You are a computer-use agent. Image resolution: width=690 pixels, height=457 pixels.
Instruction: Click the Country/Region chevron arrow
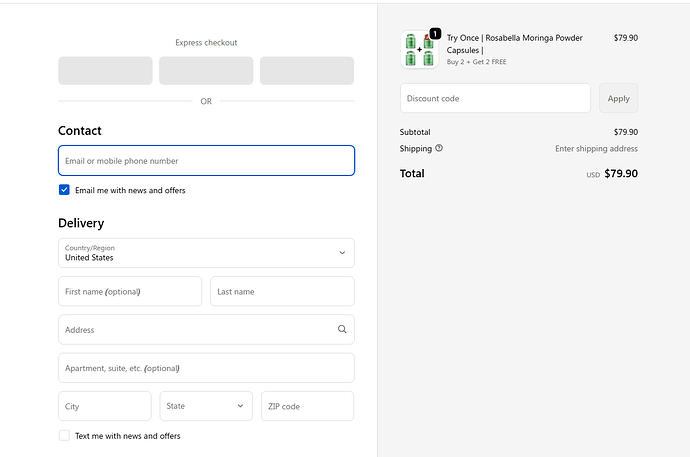pos(342,253)
